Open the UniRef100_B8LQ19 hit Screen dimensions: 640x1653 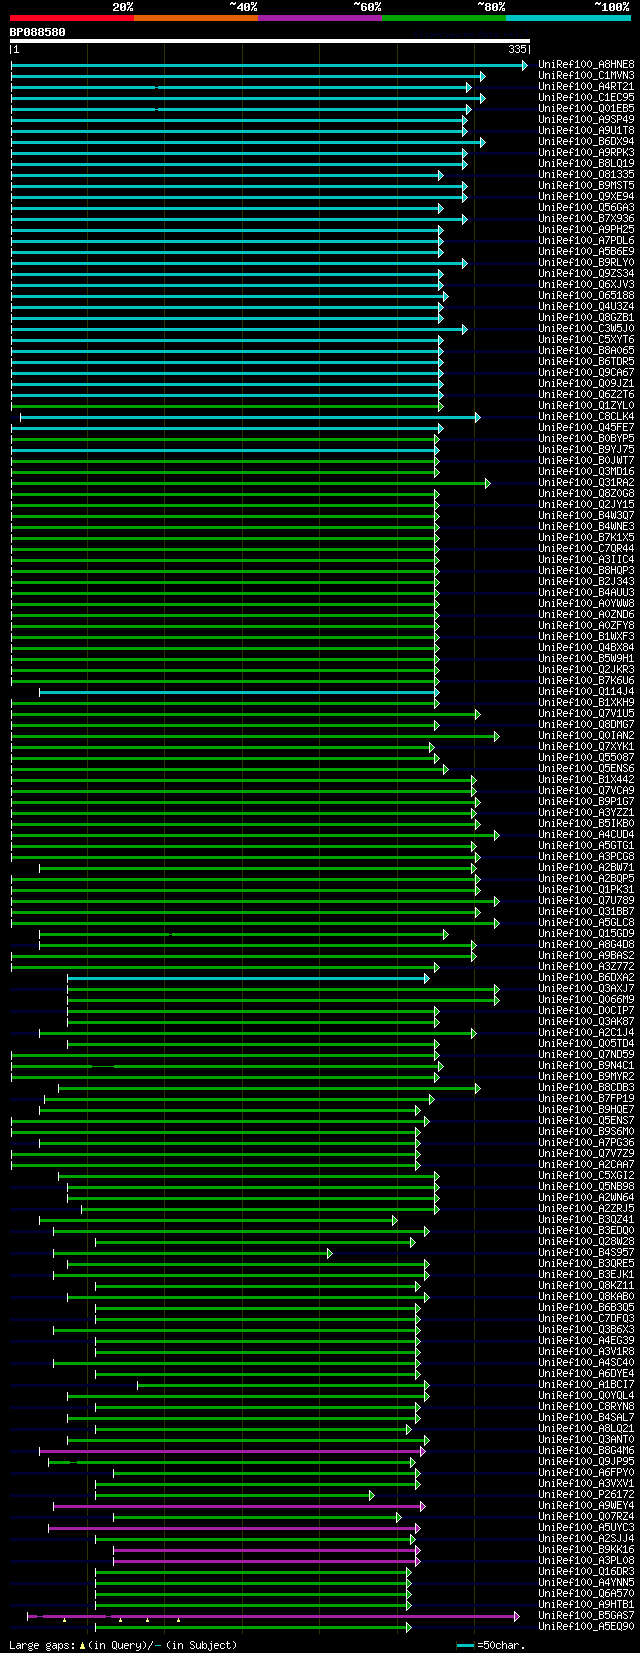pos(586,163)
